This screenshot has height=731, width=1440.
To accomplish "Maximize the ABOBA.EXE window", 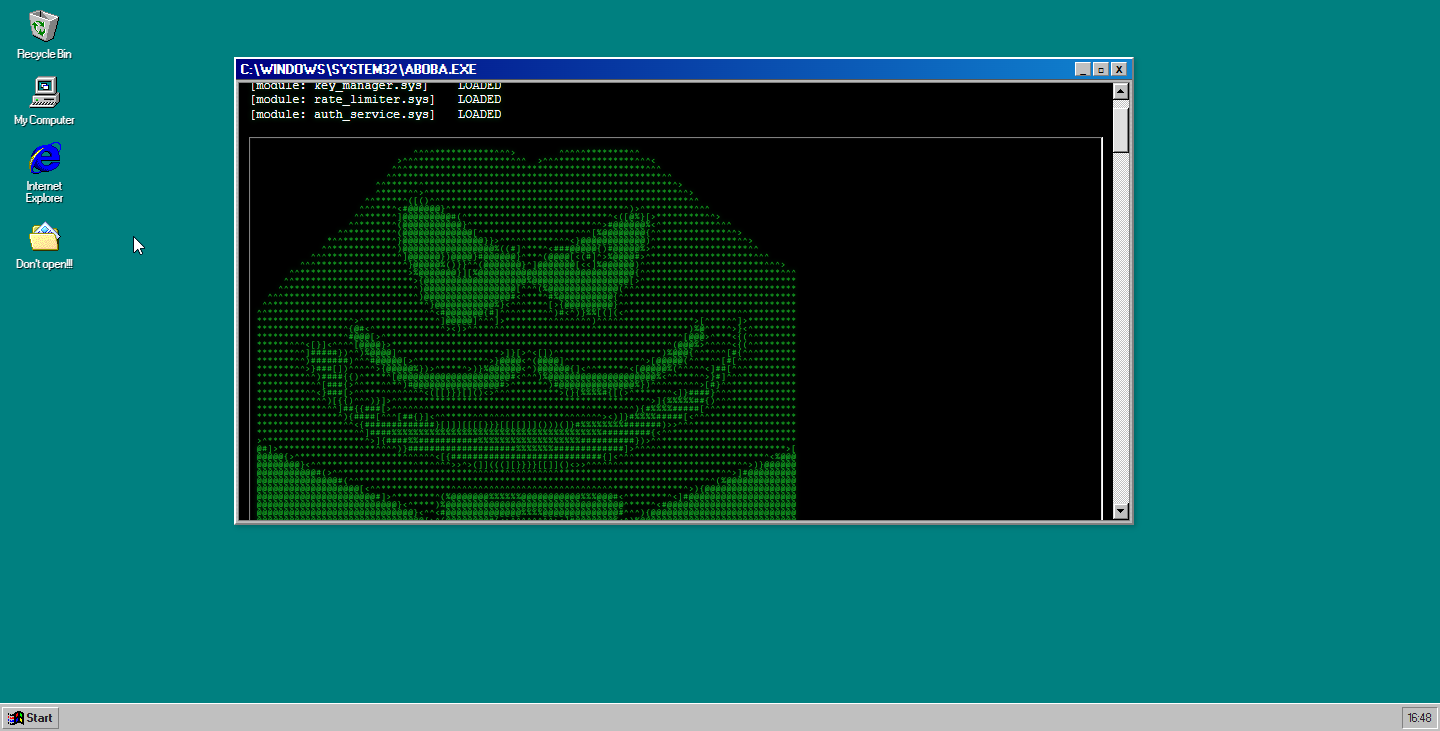I will [x=1100, y=69].
